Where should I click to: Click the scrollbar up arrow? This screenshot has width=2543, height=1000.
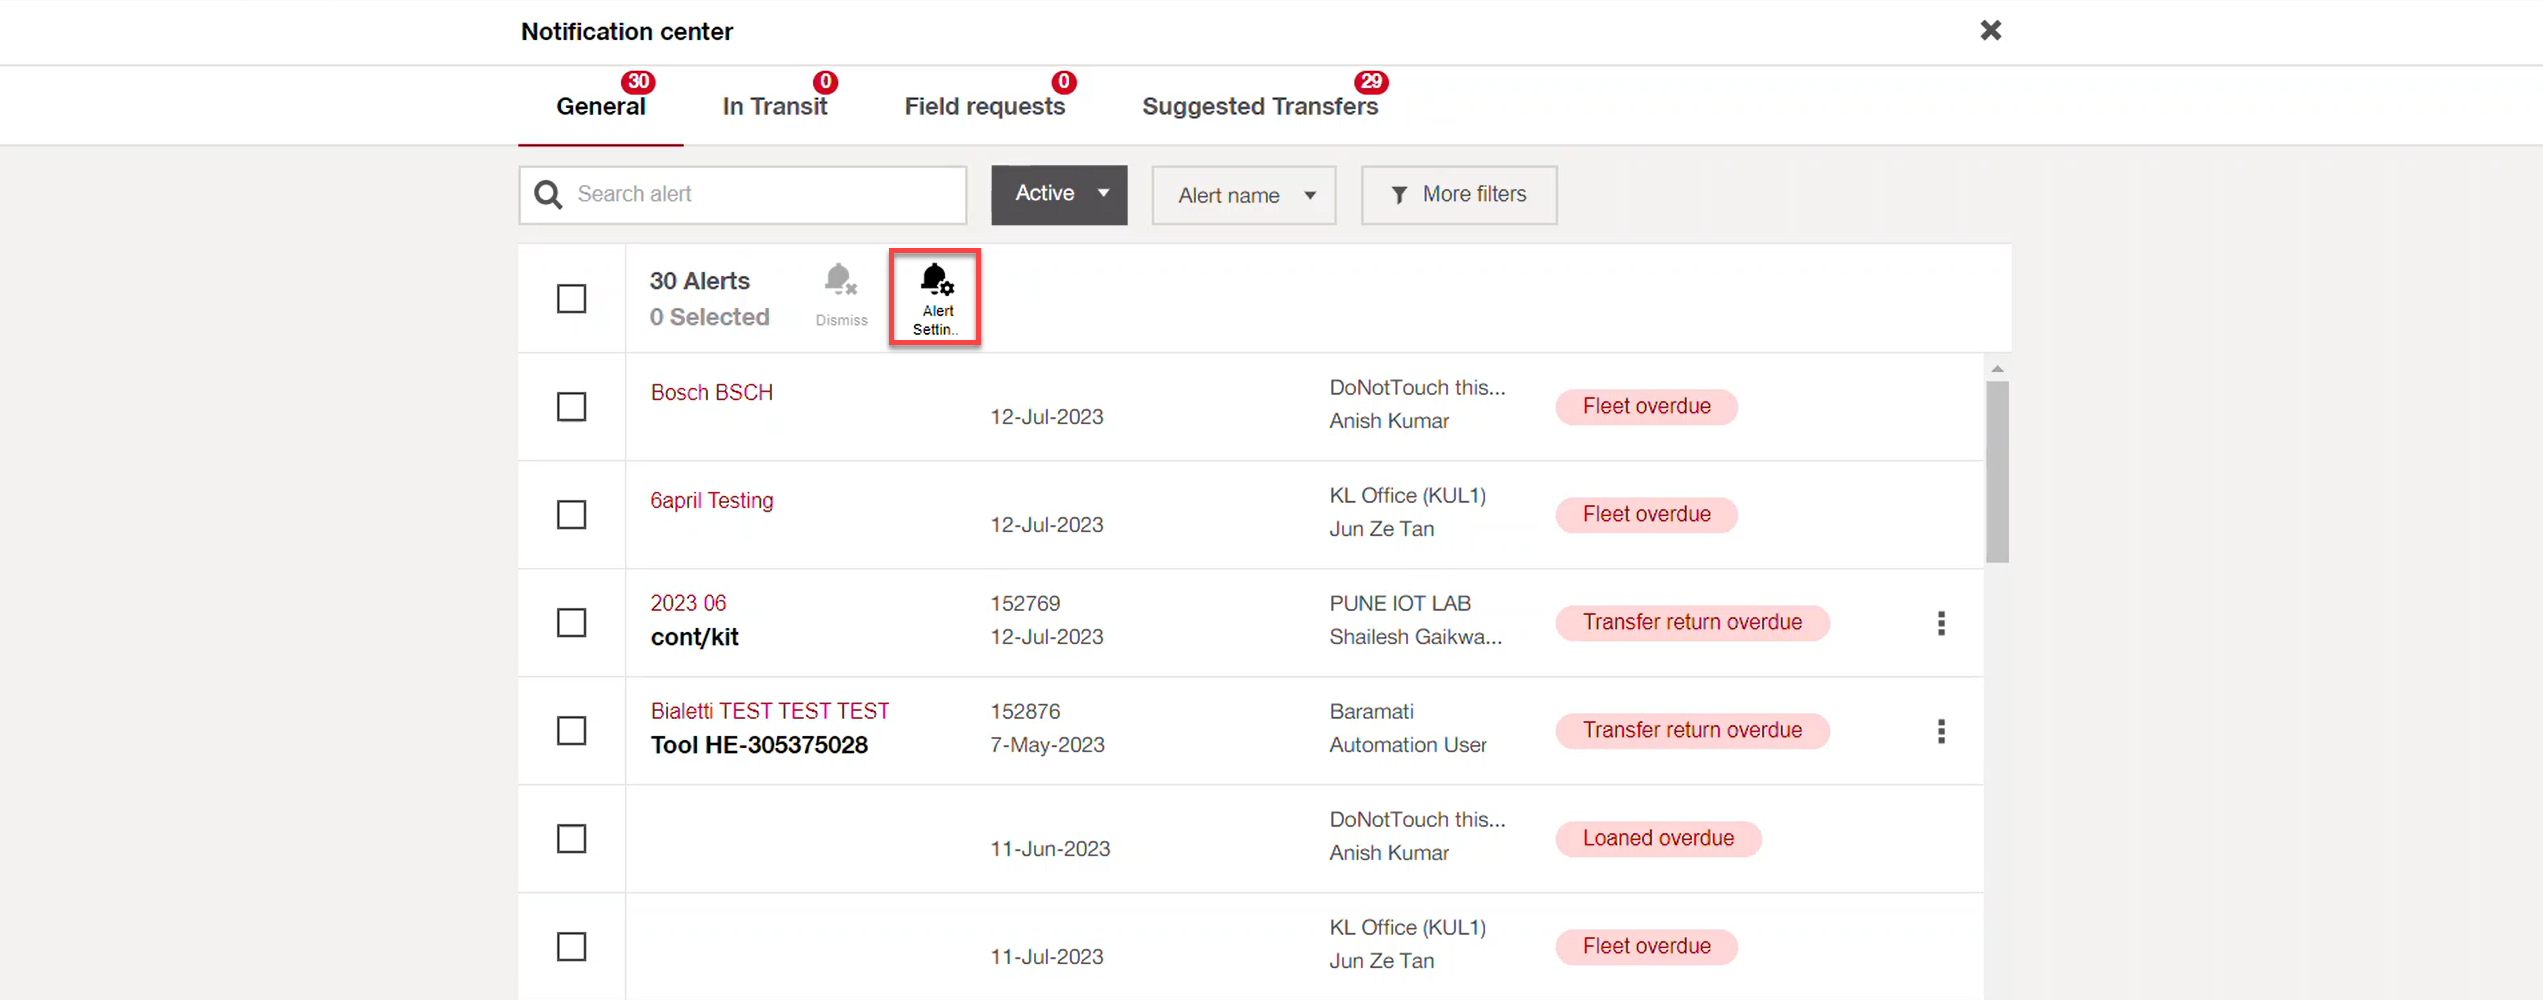click(1997, 369)
